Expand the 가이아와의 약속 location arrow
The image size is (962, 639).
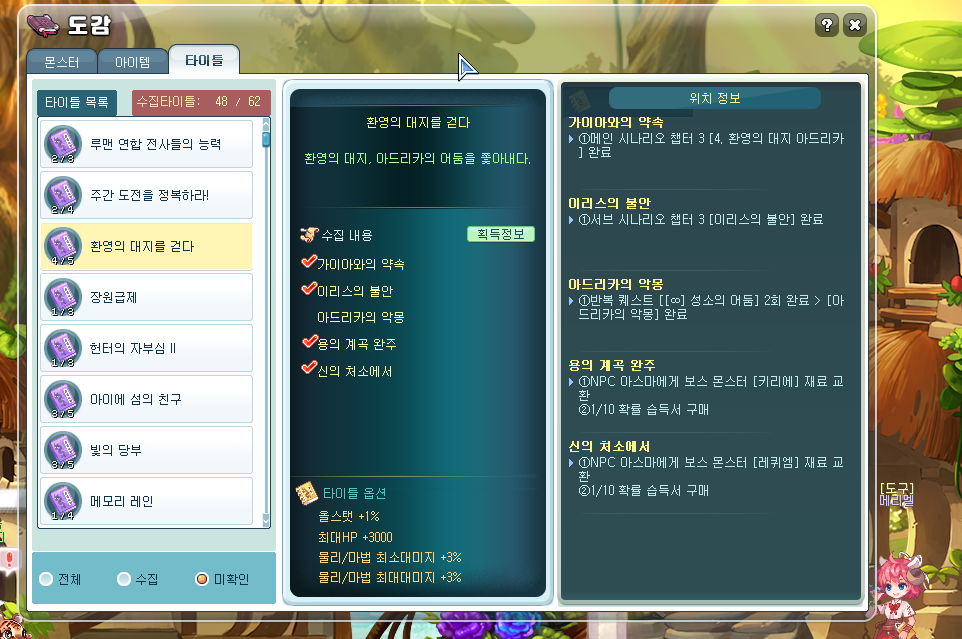coord(571,139)
